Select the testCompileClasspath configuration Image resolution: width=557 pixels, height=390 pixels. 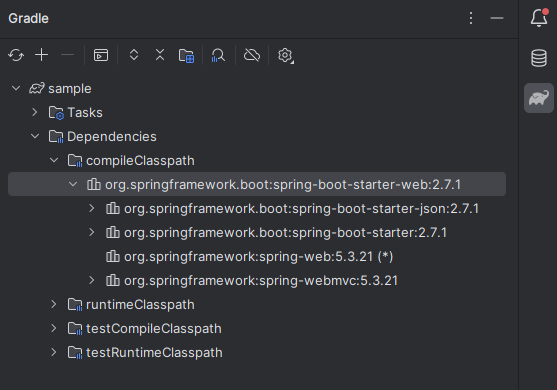pos(256,328)
